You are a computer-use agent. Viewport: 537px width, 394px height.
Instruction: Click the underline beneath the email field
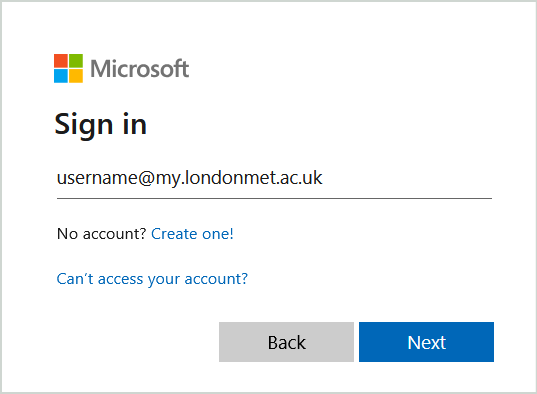[x=274, y=198]
